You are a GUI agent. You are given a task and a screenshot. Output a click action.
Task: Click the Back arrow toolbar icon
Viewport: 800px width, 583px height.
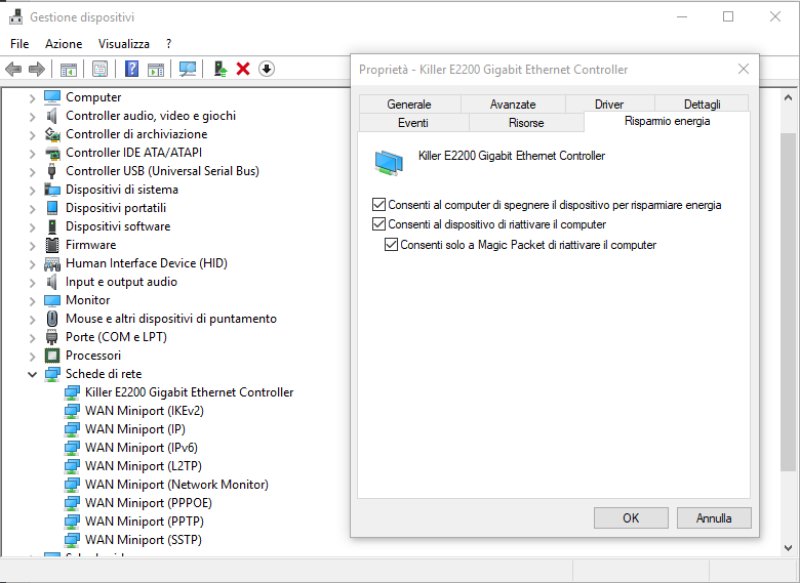[x=13, y=69]
